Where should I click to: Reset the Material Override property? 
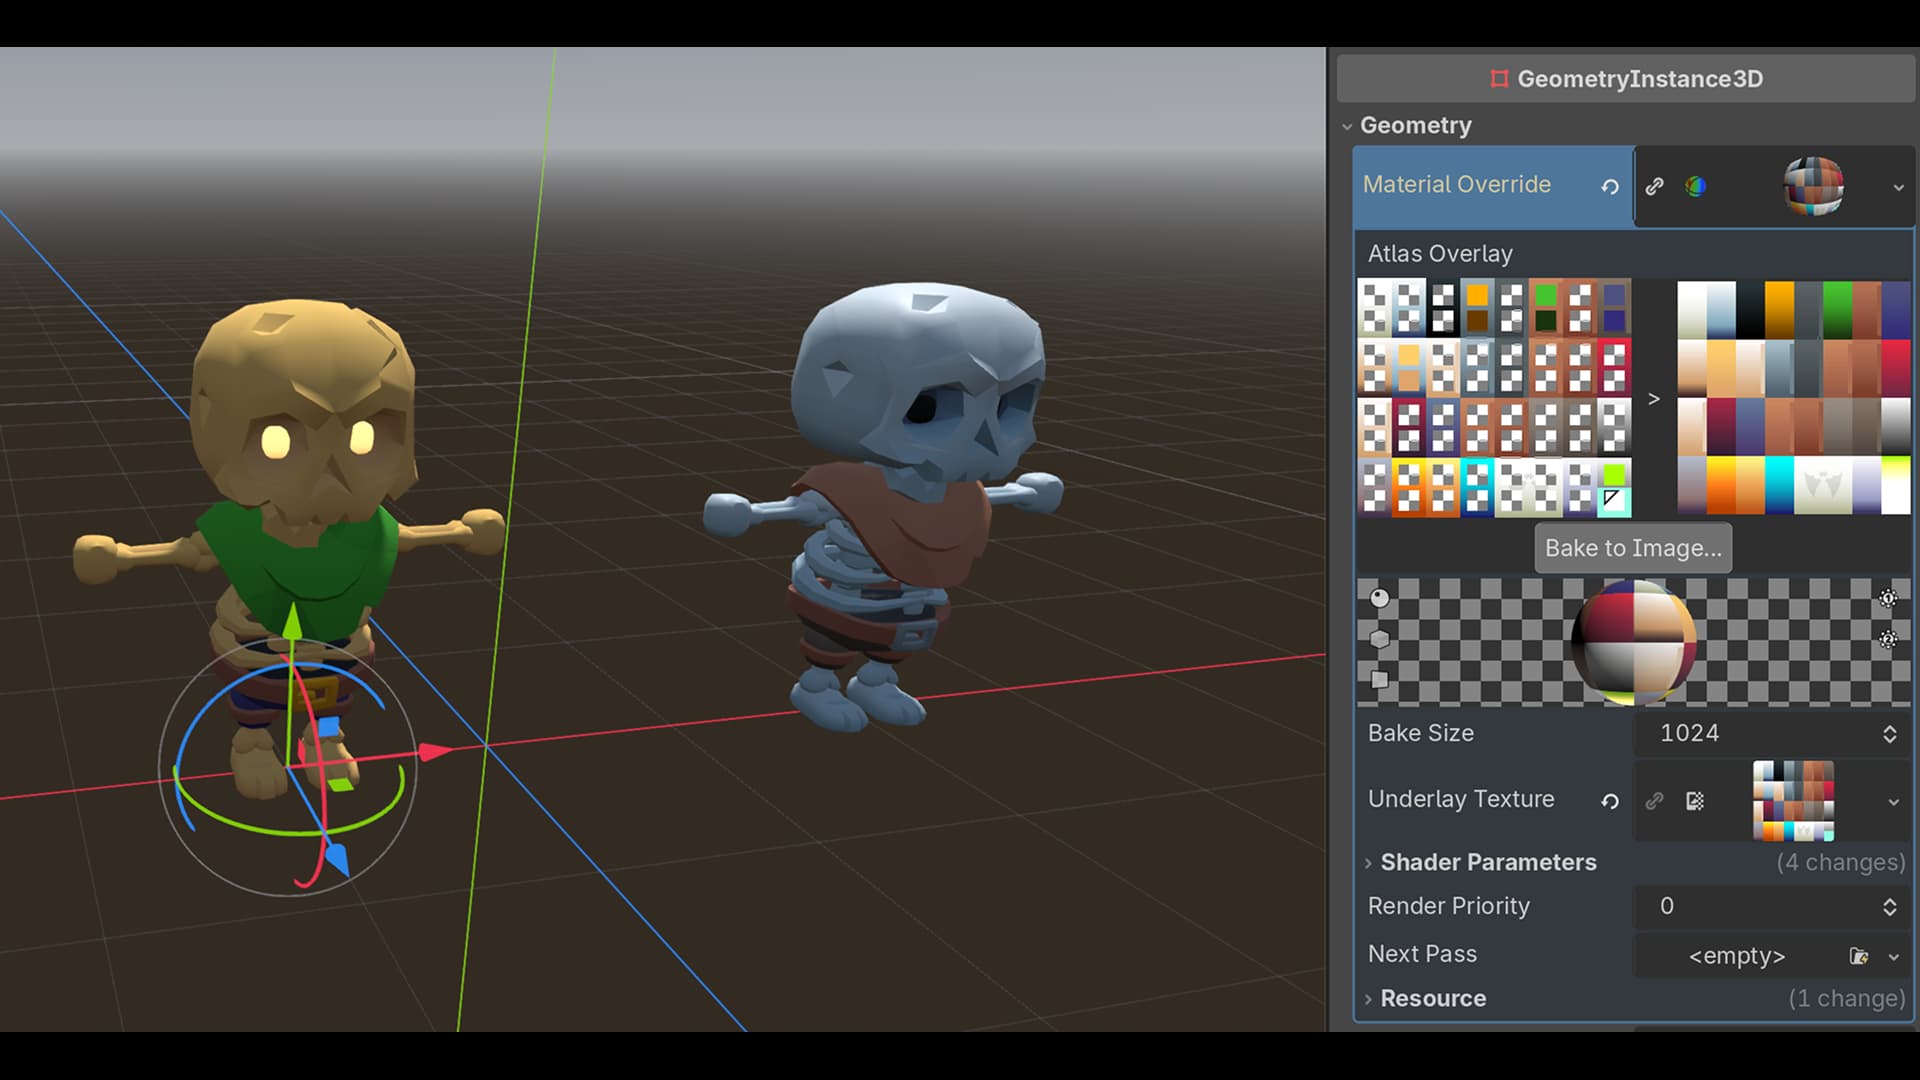(x=1610, y=187)
